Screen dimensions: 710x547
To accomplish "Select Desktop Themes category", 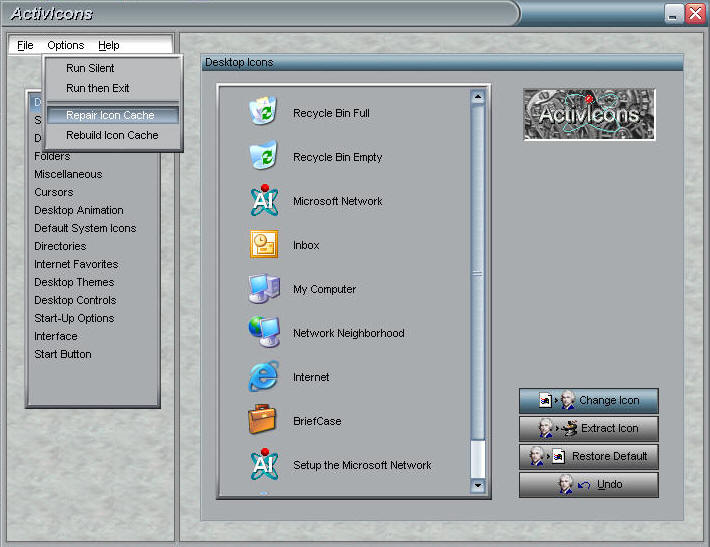I will [x=74, y=282].
